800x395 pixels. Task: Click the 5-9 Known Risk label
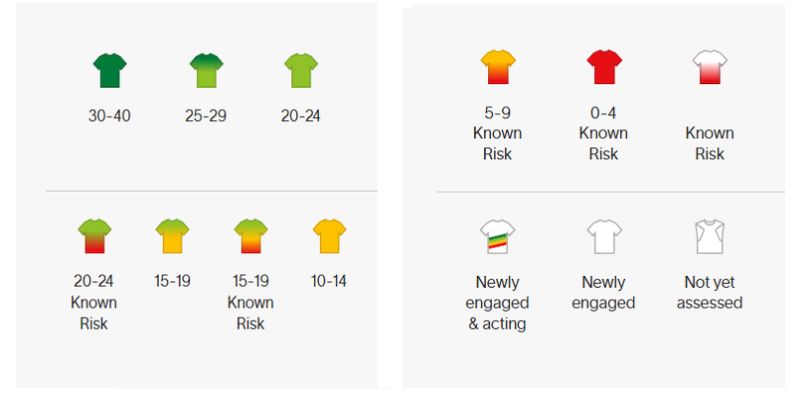[497, 133]
